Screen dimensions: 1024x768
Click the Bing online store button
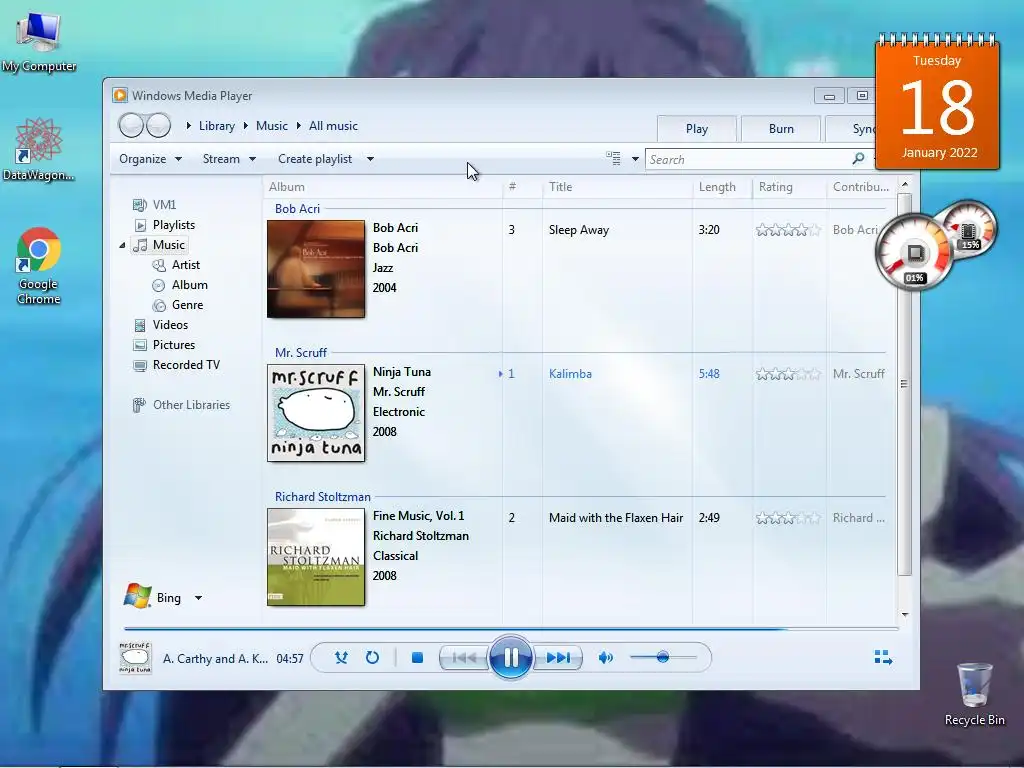153,597
